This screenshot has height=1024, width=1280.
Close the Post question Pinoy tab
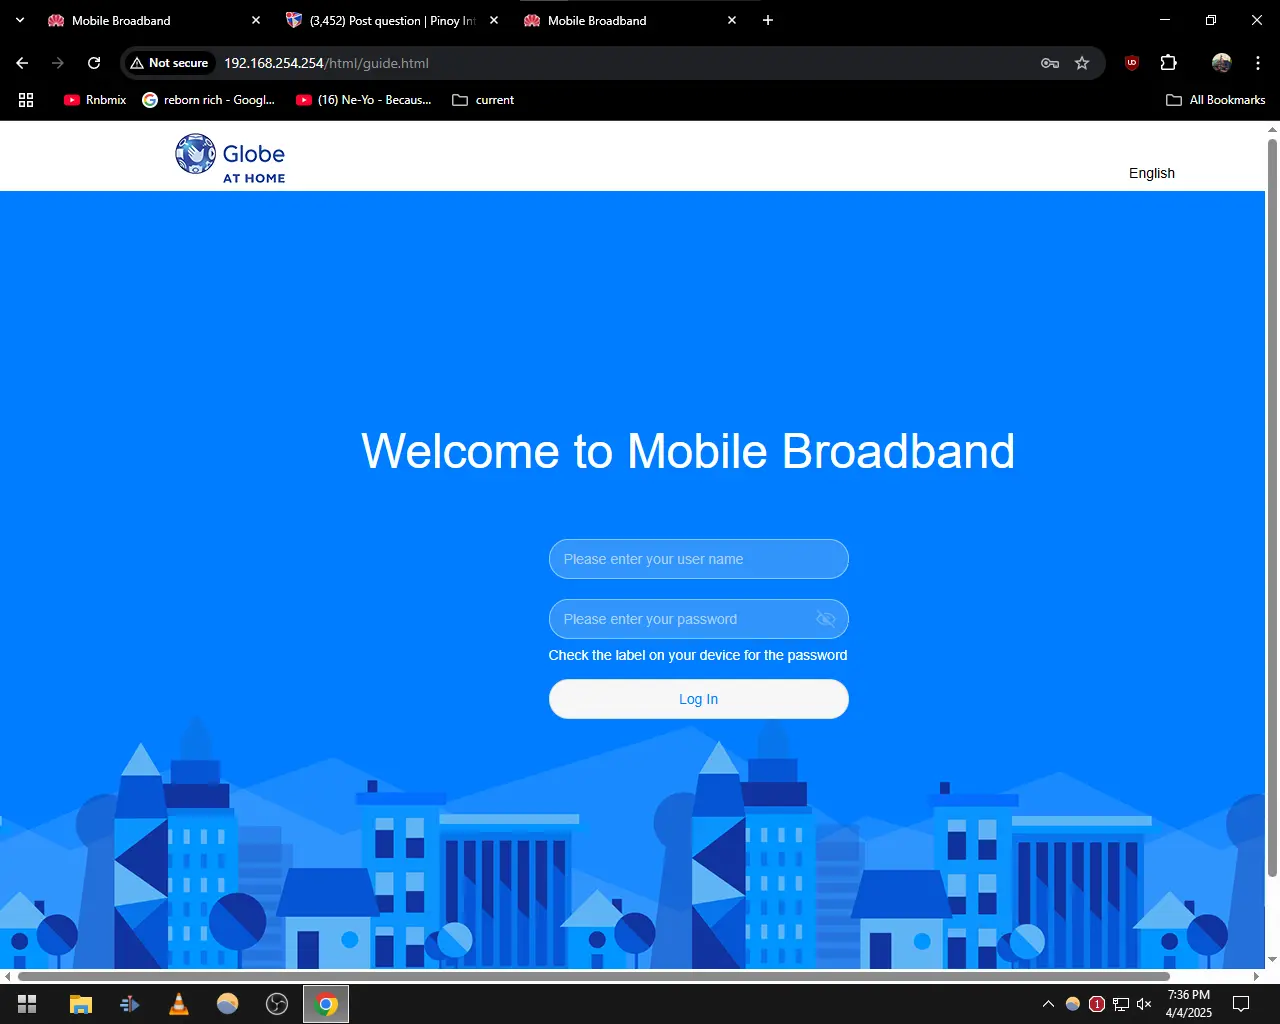pos(494,20)
